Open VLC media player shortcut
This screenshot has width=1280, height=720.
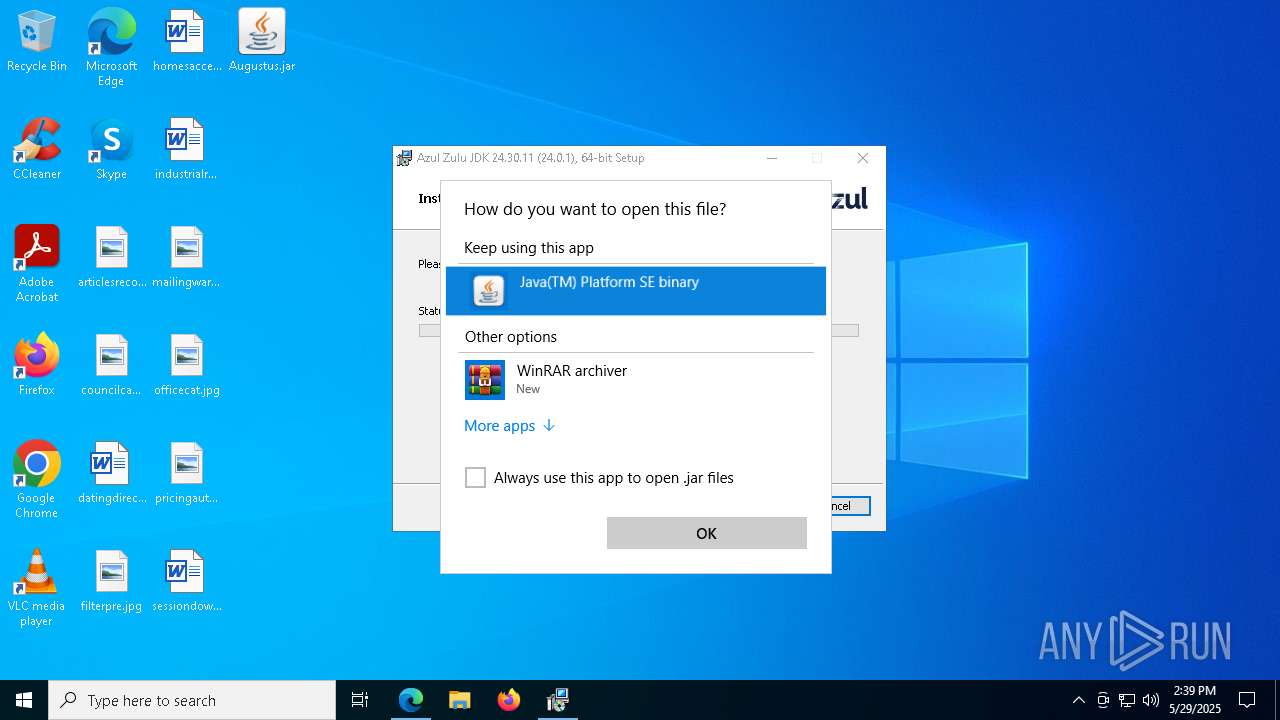(x=37, y=589)
